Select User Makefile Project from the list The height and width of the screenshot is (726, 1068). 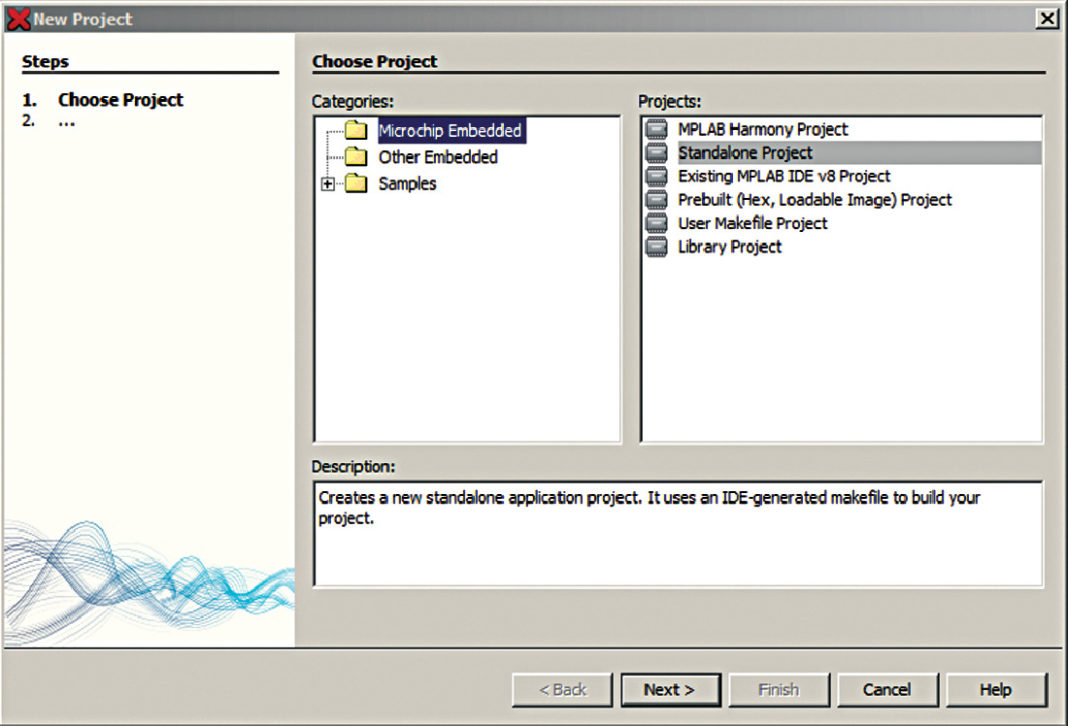click(x=751, y=223)
